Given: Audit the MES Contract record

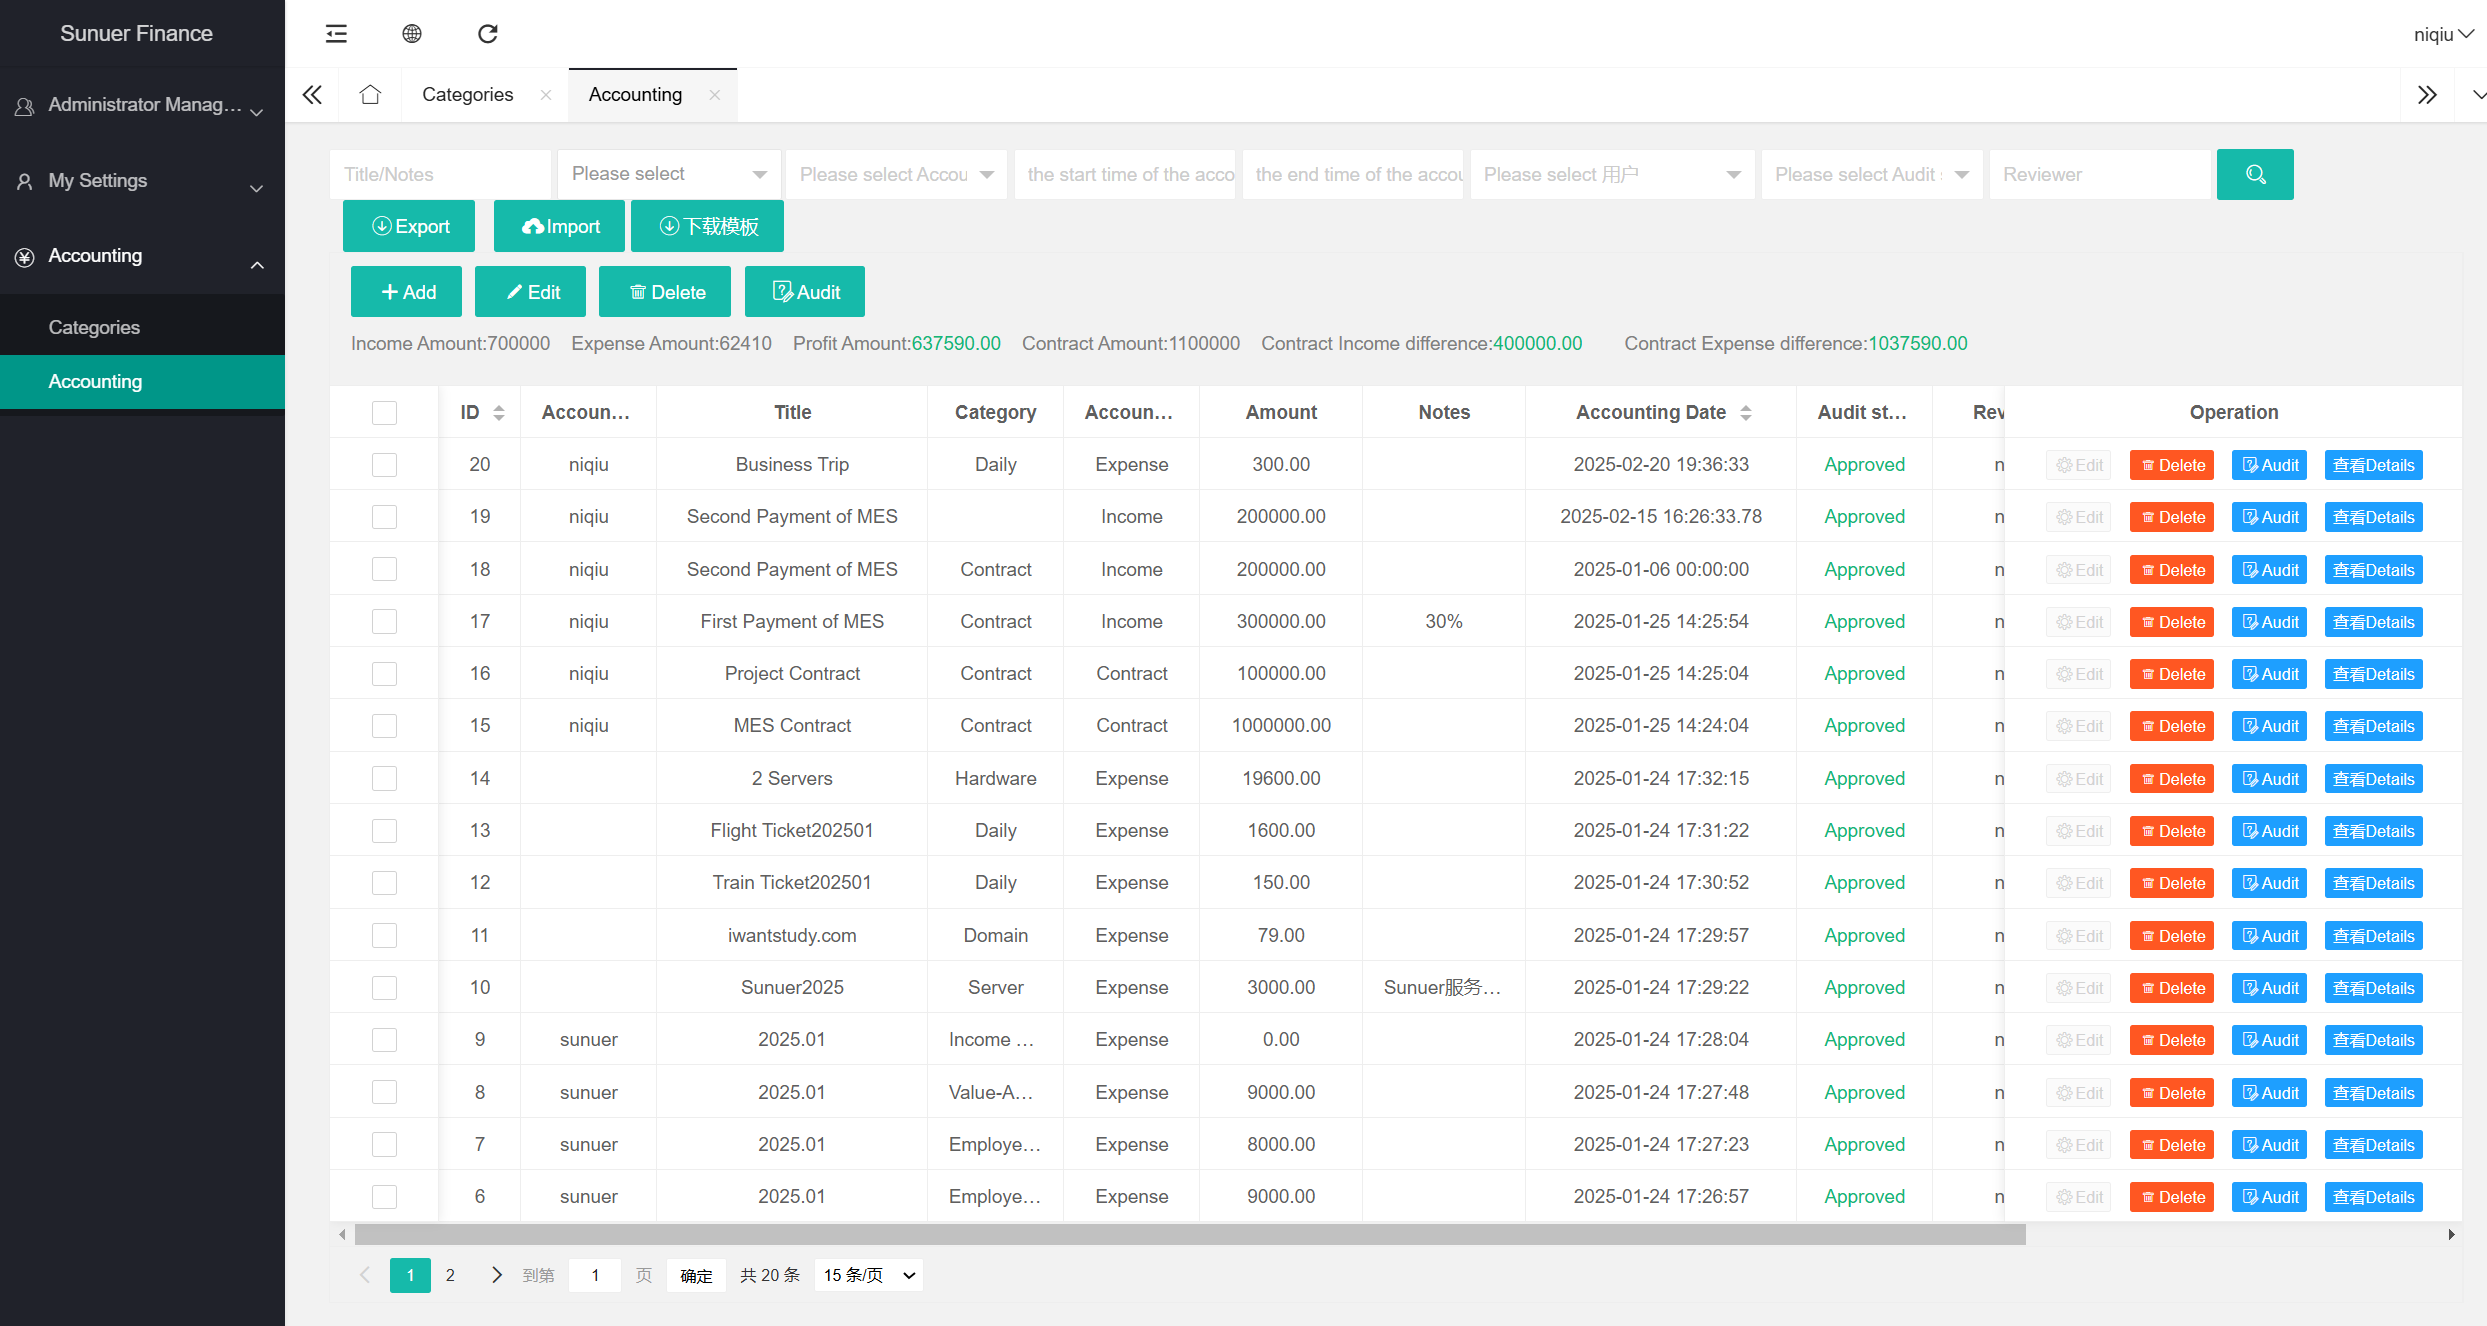Looking at the screenshot, I should [x=2269, y=726].
